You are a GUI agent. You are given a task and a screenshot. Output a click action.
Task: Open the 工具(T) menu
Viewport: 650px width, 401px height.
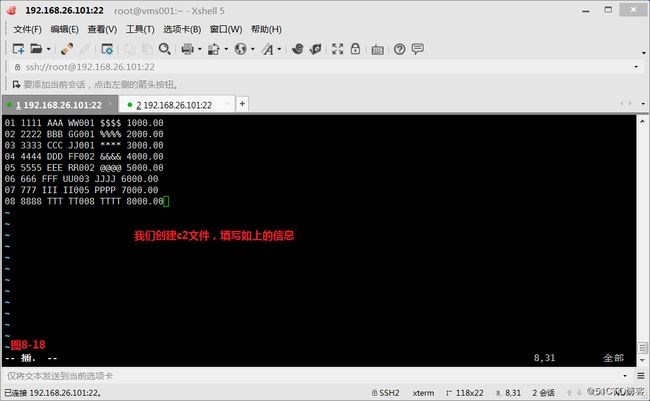(x=140, y=29)
